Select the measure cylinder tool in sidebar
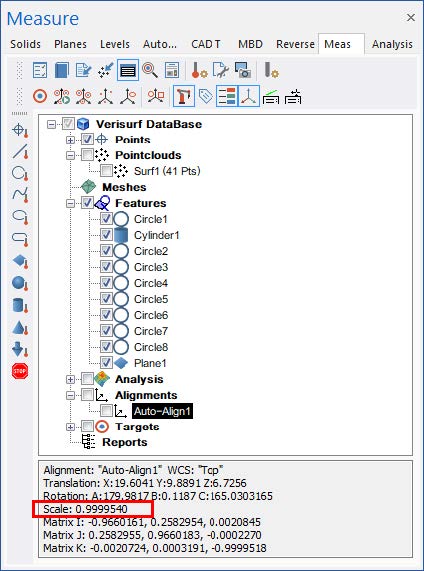Viewport: 424px width, 571px height. 20,305
